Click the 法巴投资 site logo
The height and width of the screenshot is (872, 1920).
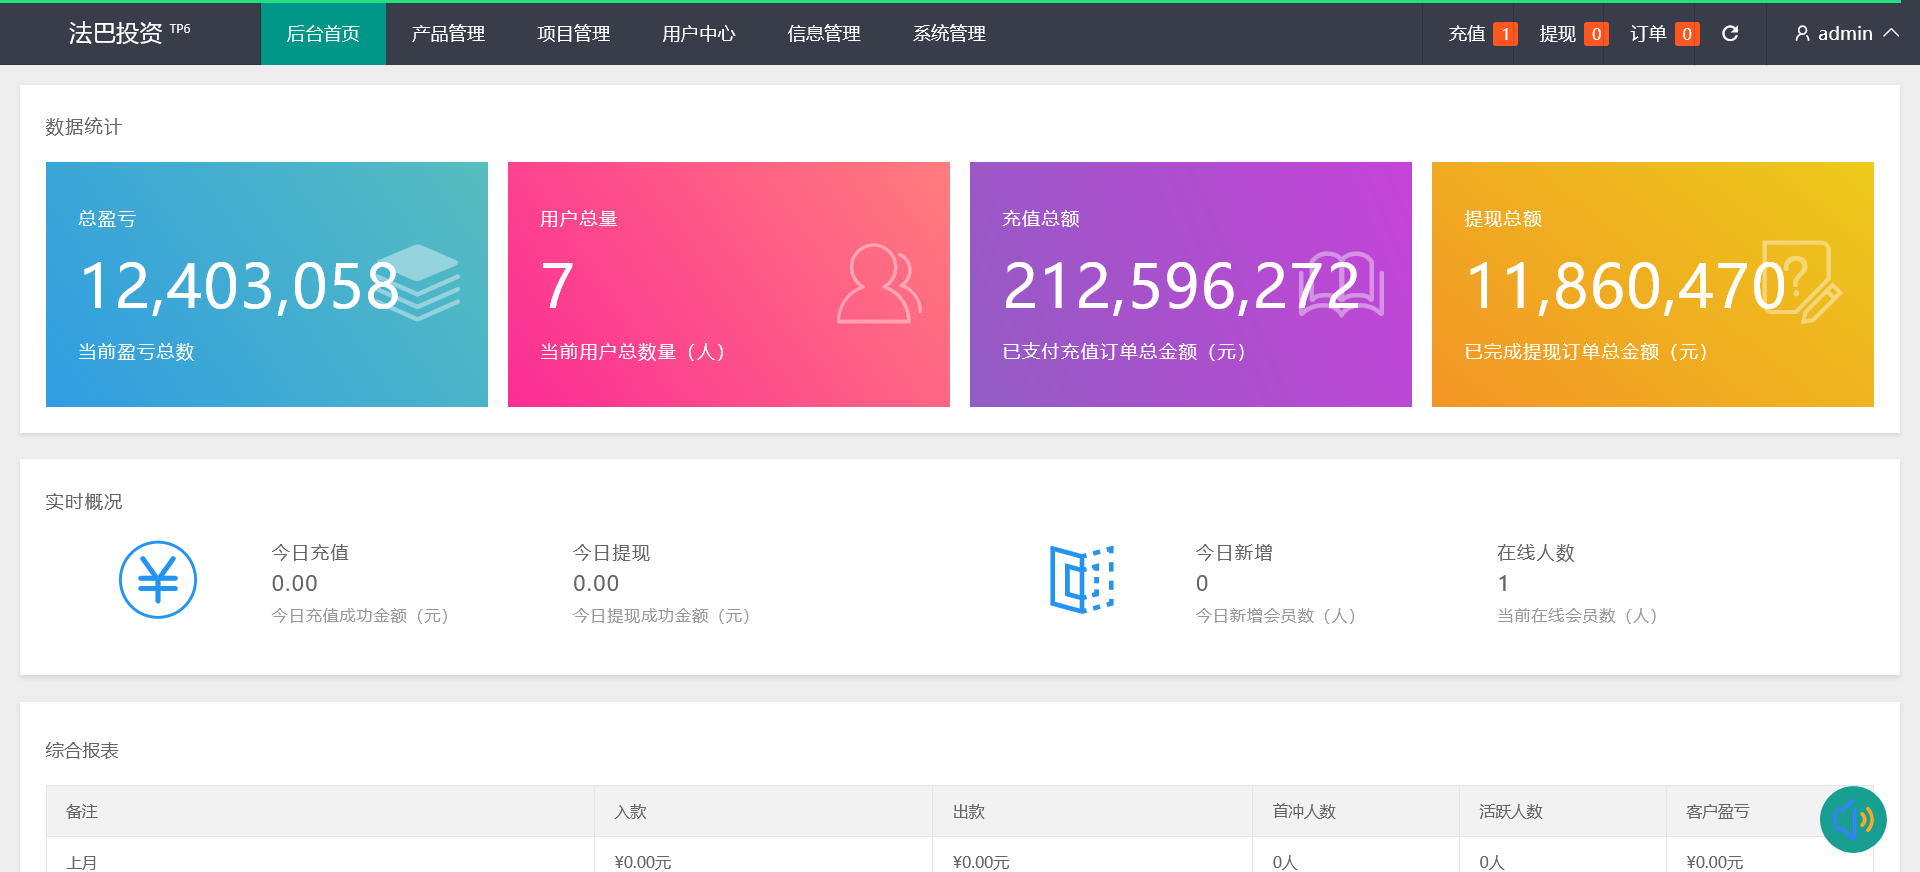click(116, 34)
